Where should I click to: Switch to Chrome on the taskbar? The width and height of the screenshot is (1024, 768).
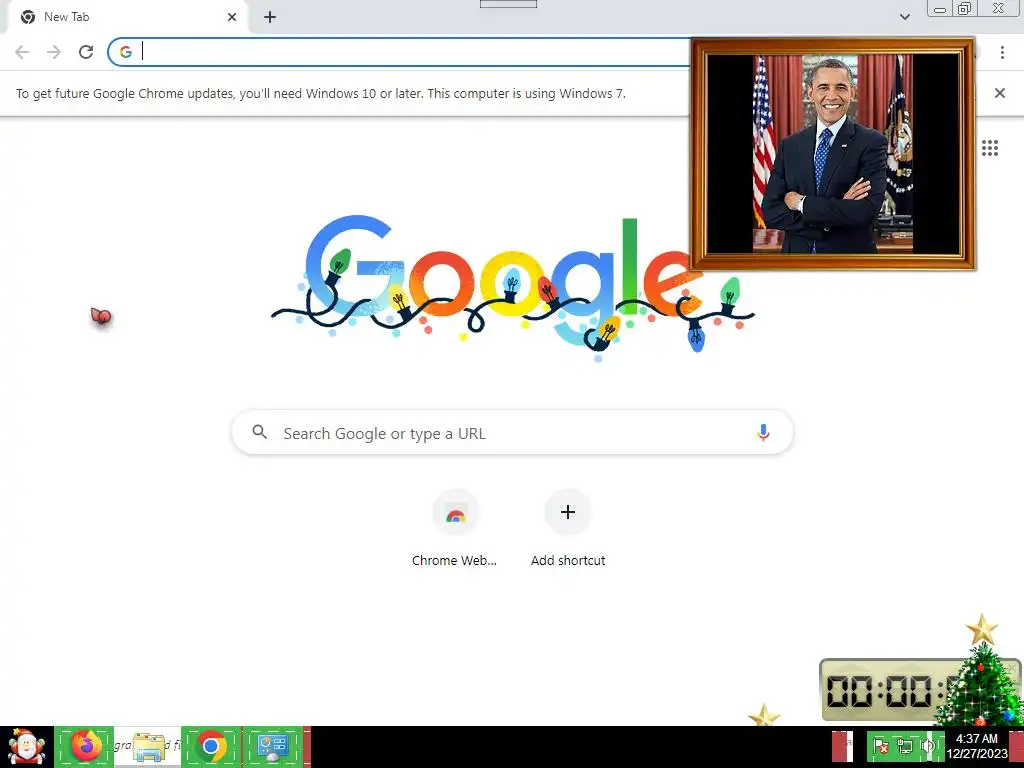click(212, 747)
